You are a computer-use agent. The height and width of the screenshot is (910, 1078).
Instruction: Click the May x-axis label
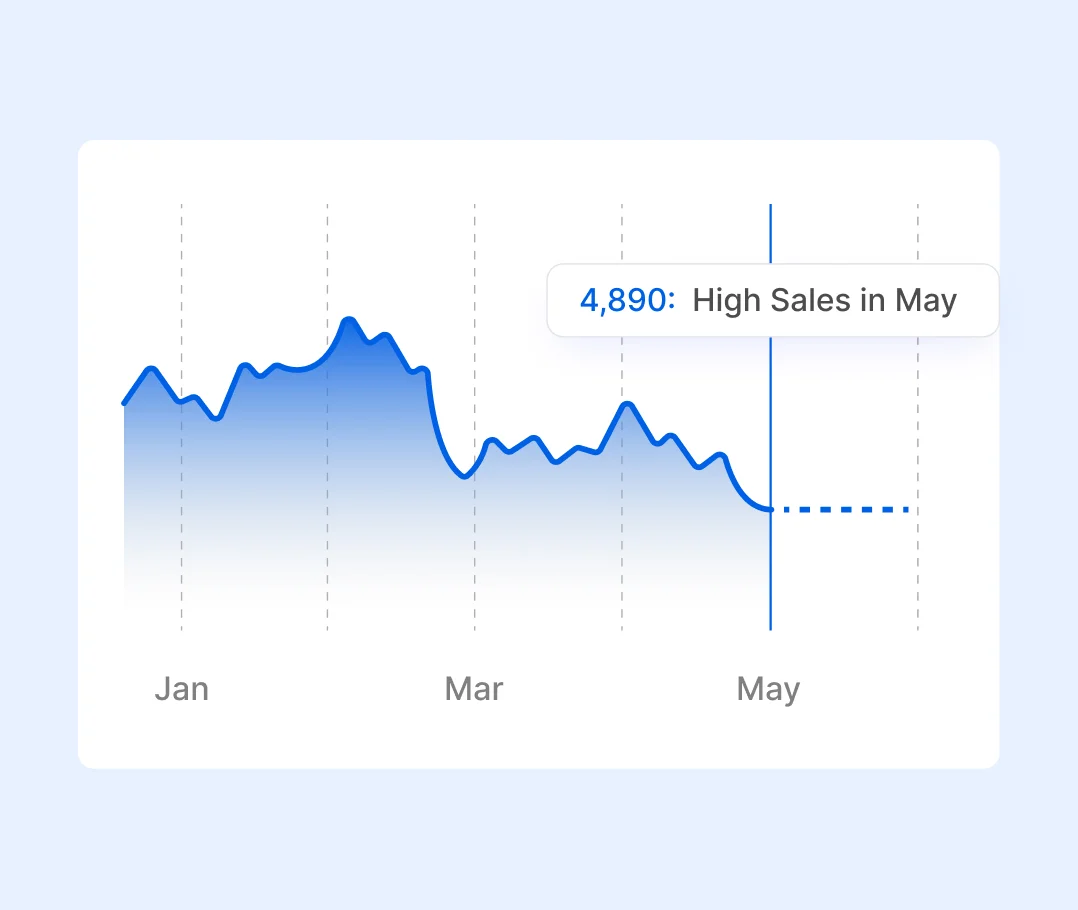click(x=768, y=689)
